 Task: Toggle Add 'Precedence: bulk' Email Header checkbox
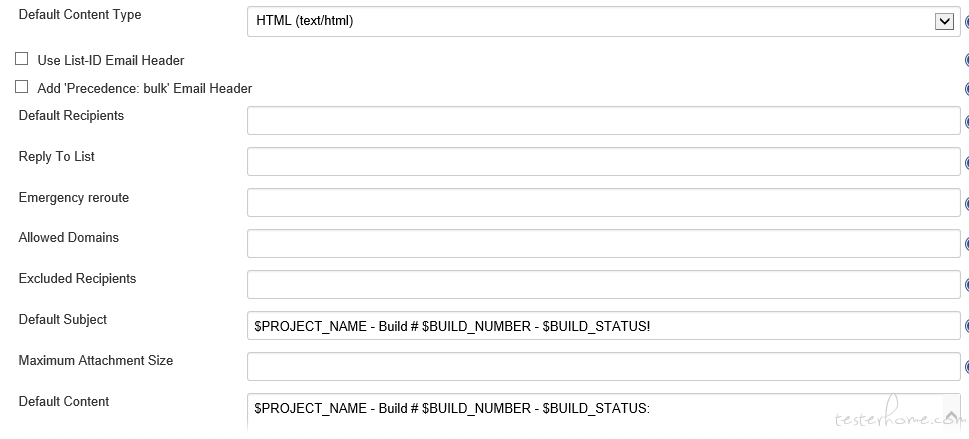[22, 87]
